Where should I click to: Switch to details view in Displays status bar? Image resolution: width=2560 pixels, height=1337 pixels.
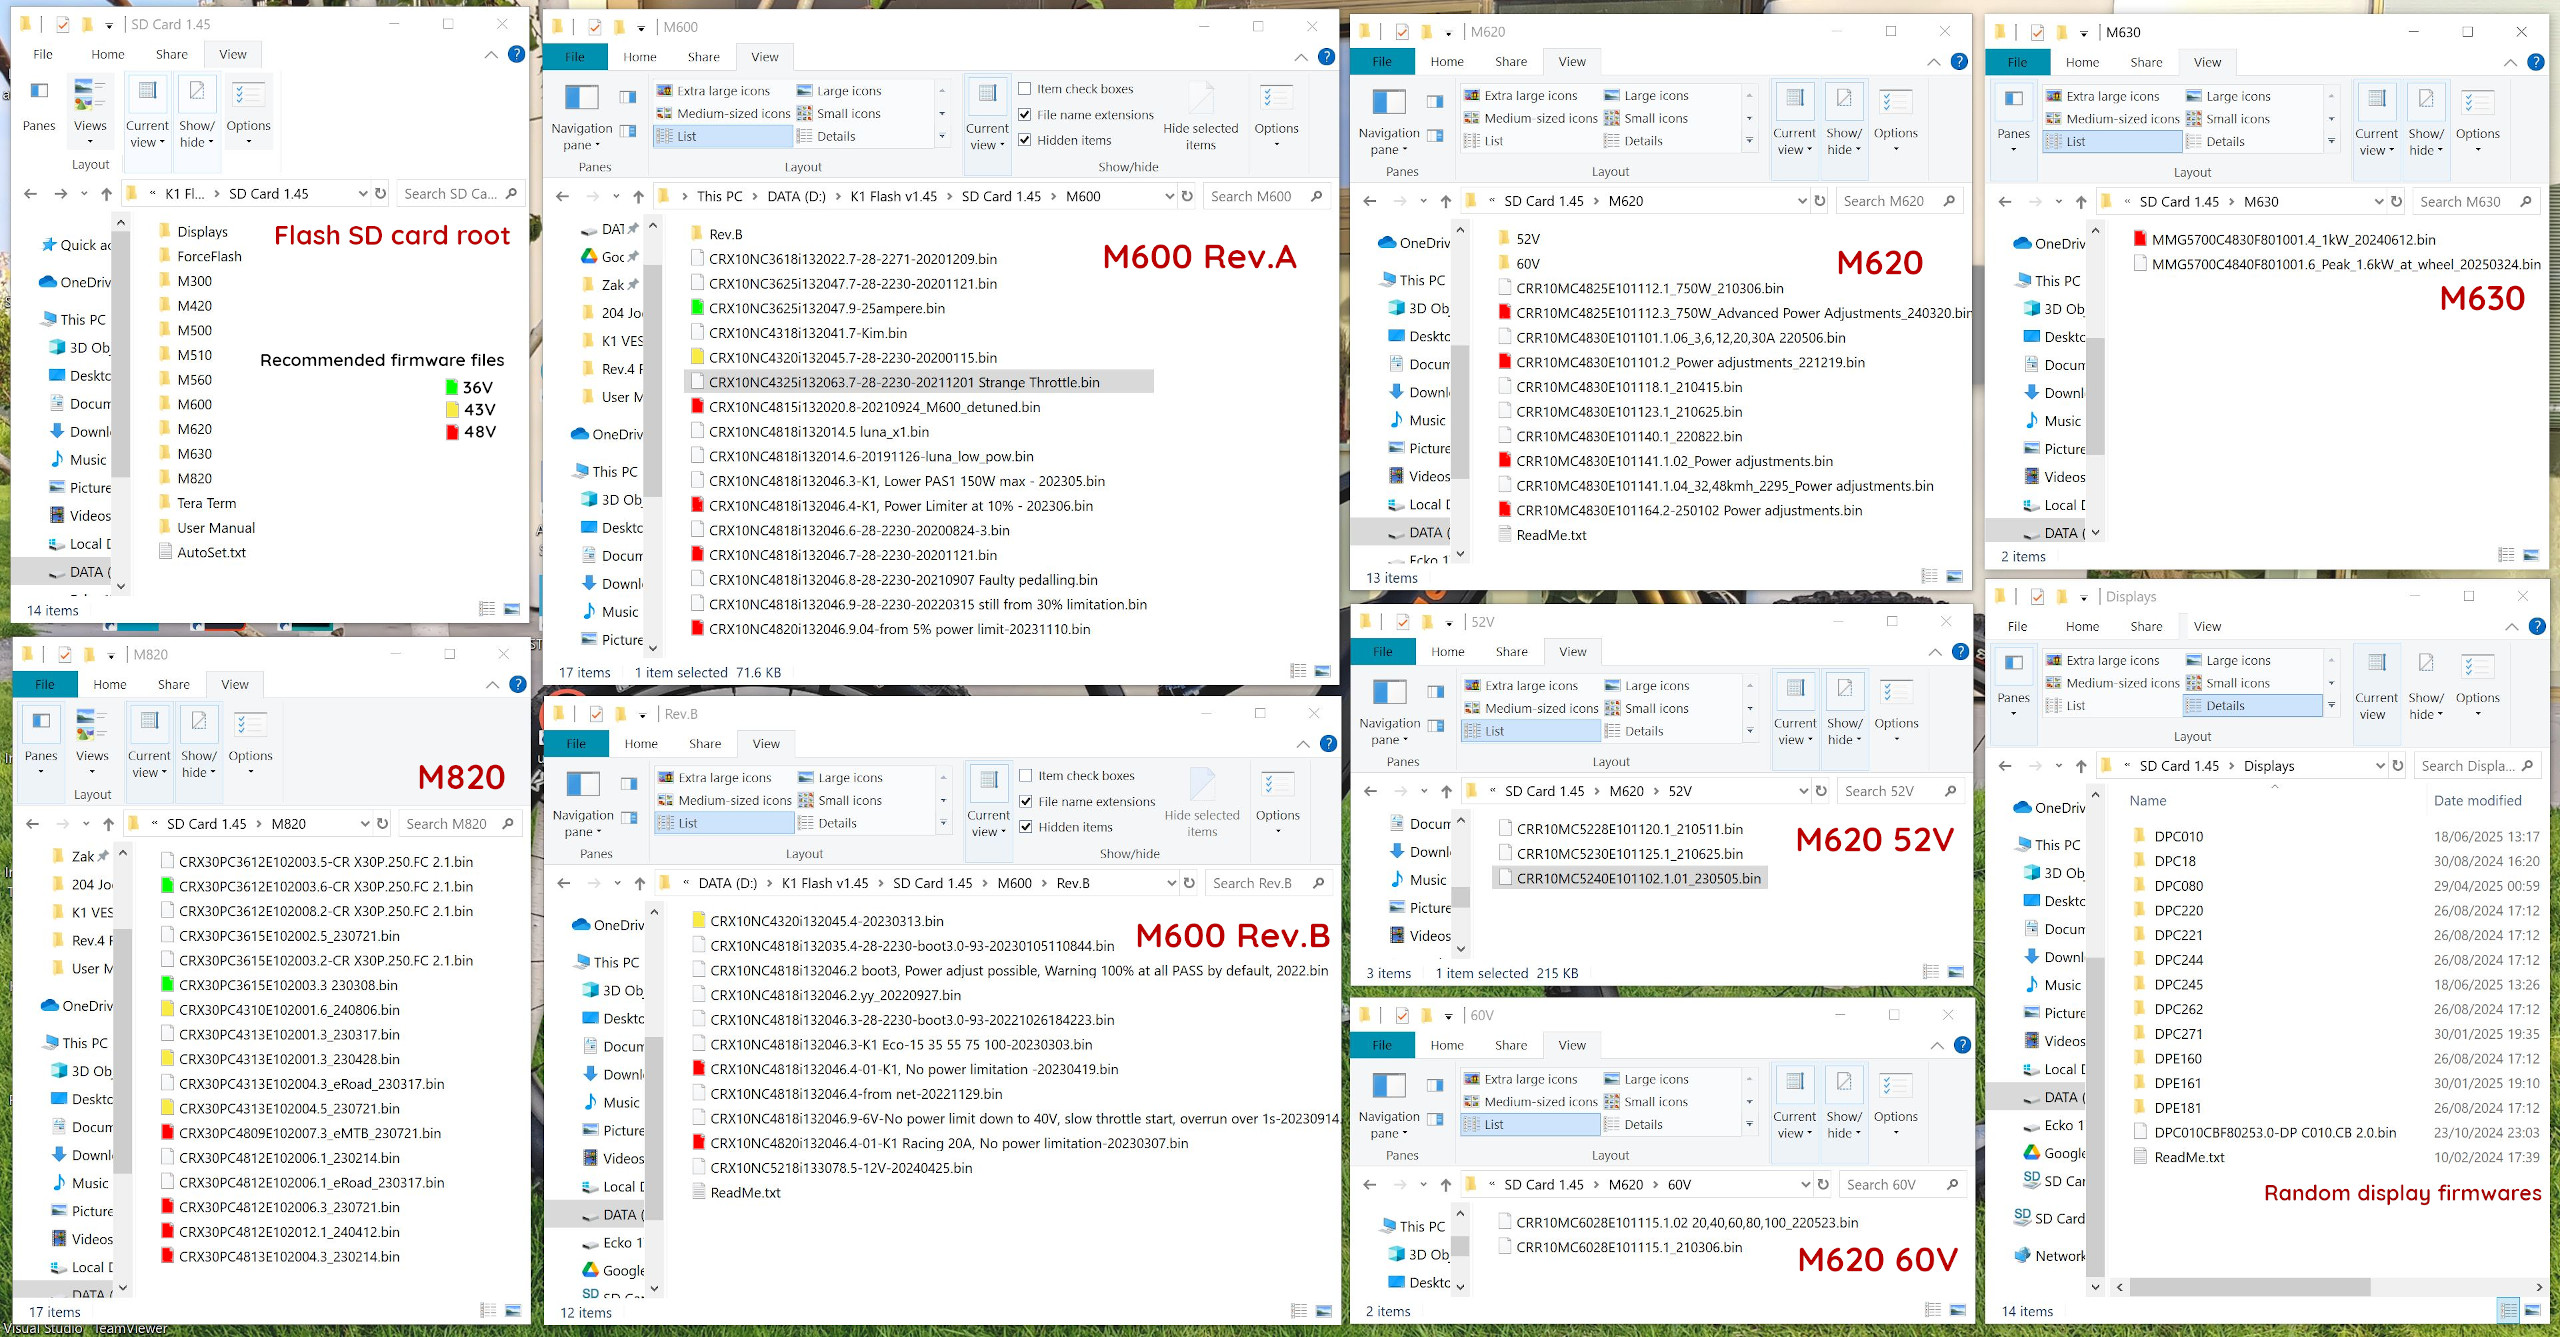pyautogui.click(x=2508, y=1310)
